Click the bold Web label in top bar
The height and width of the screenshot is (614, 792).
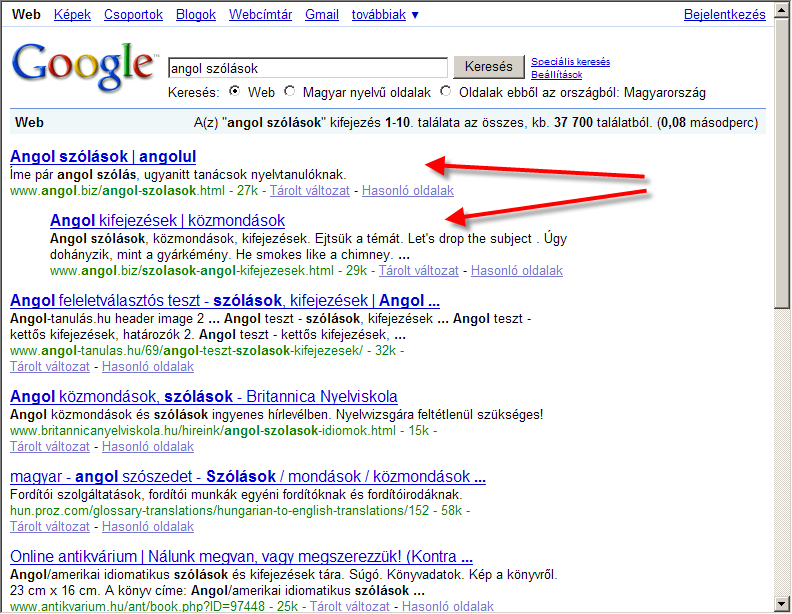pos(26,15)
